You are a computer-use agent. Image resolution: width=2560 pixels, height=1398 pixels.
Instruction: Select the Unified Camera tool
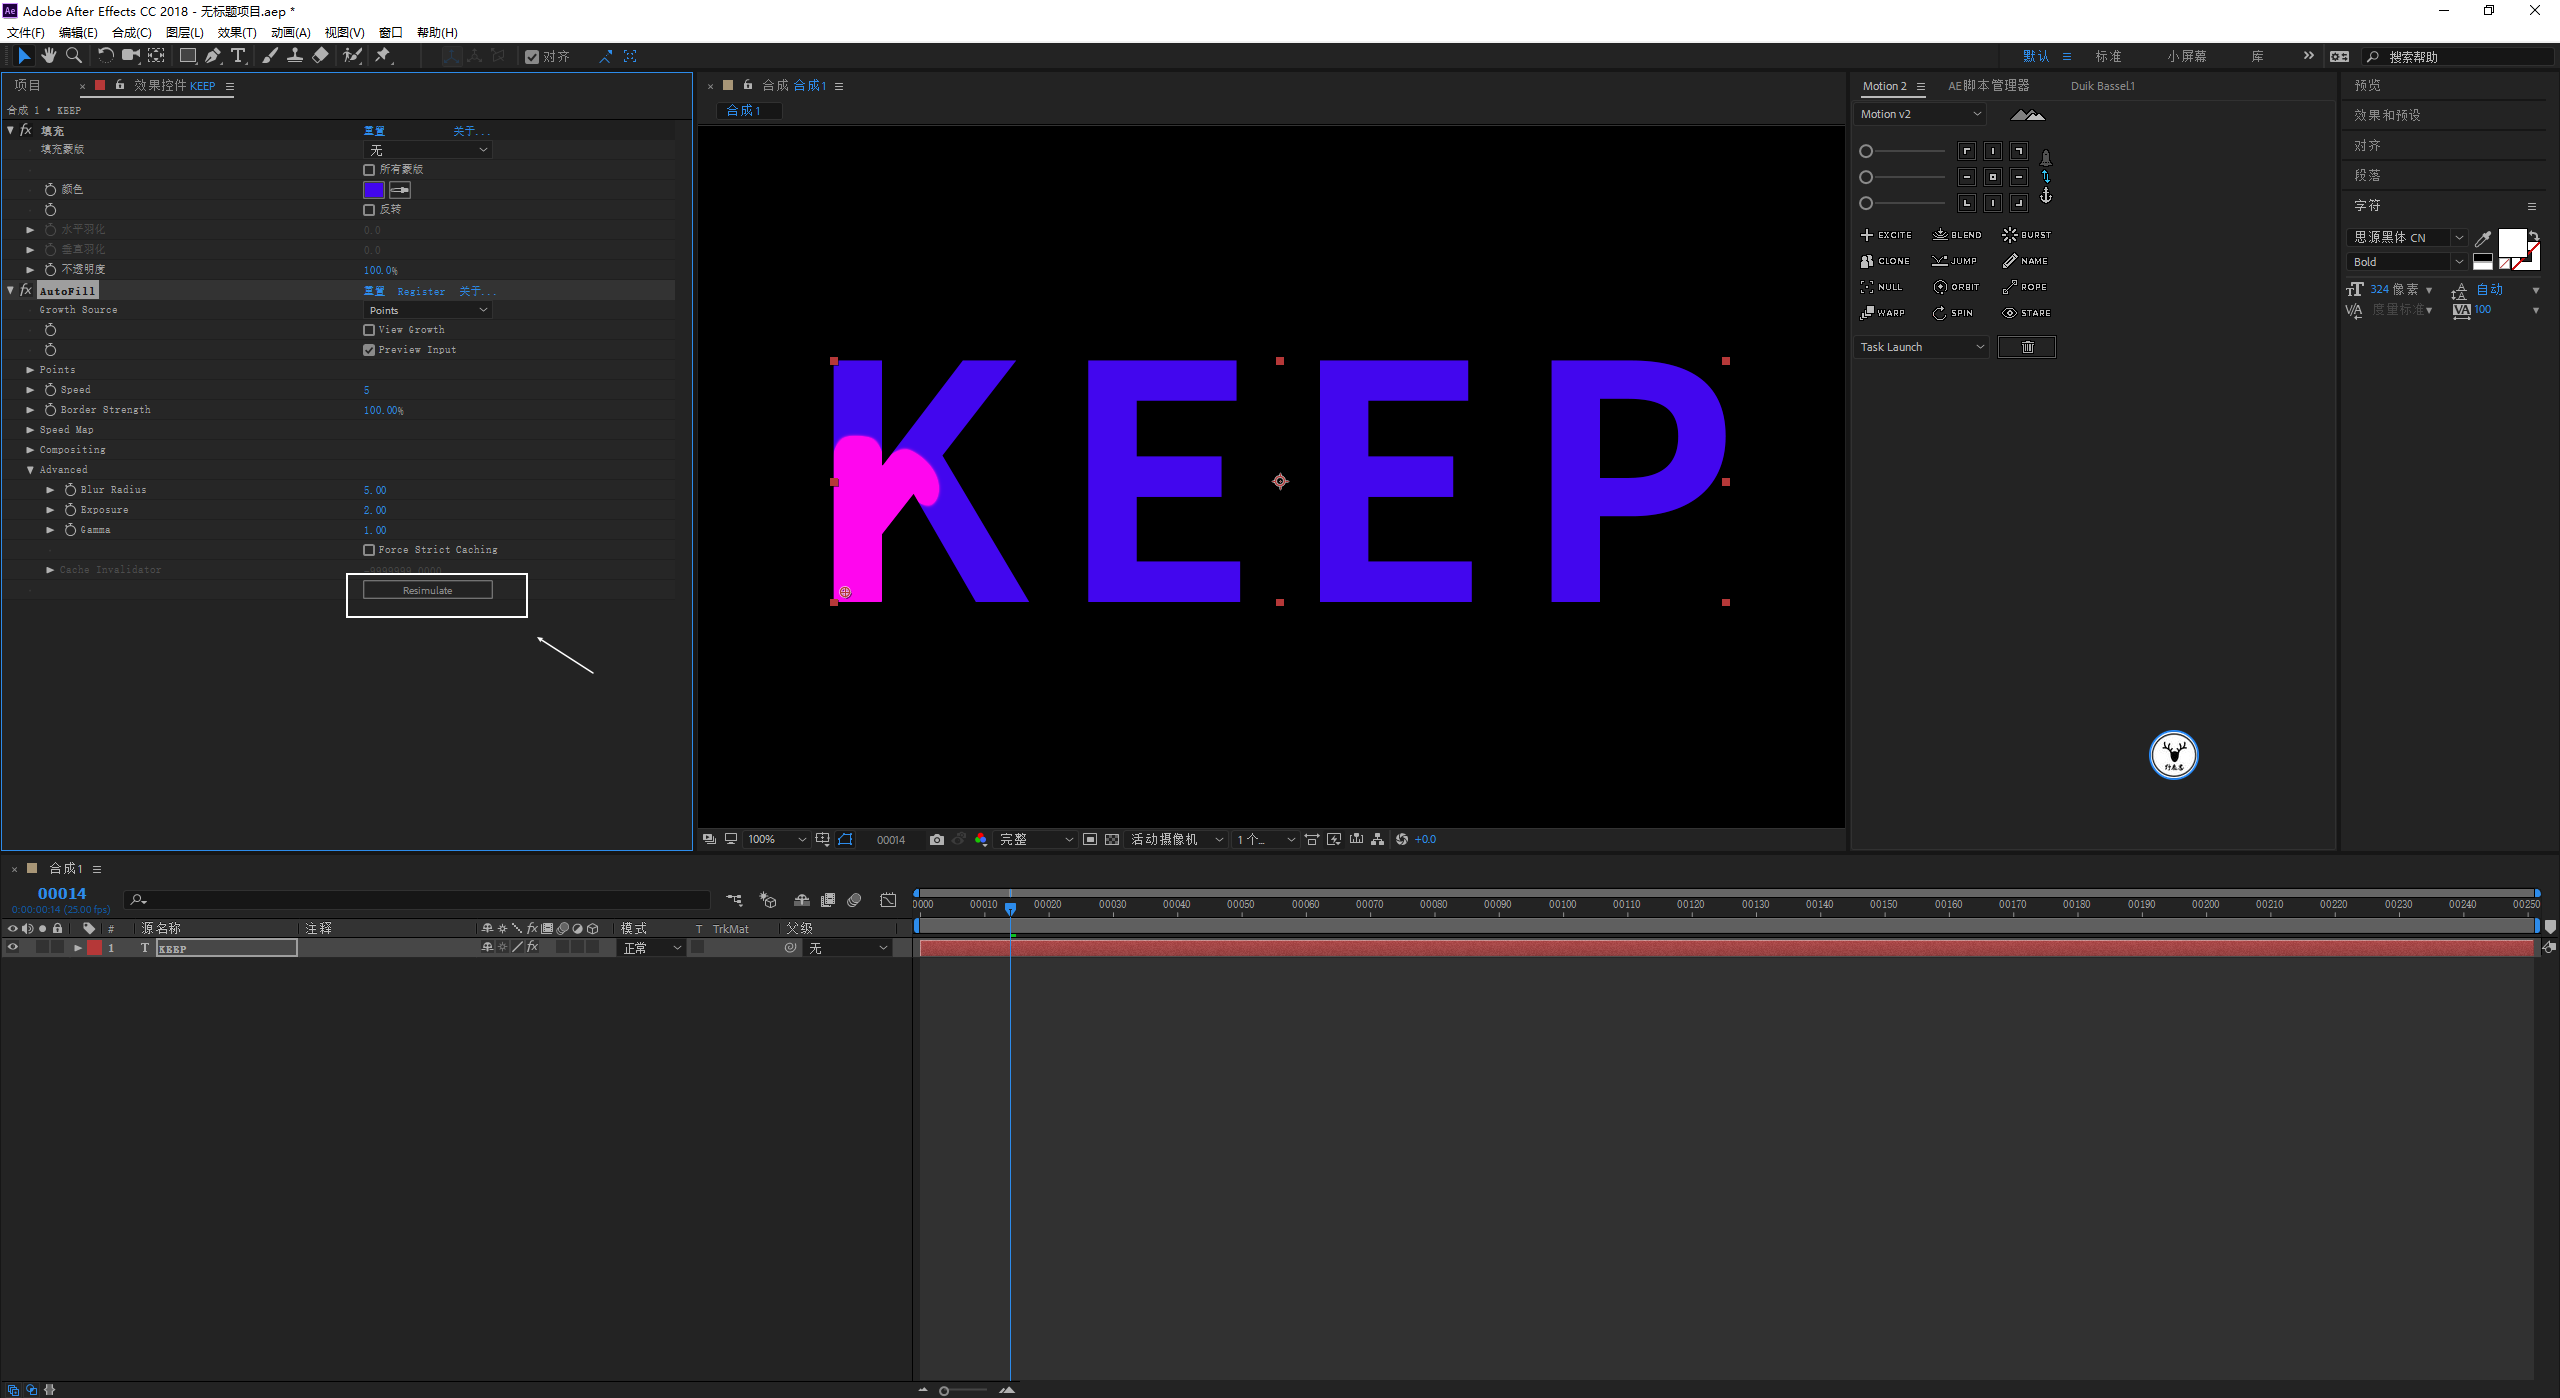[130, 56]
